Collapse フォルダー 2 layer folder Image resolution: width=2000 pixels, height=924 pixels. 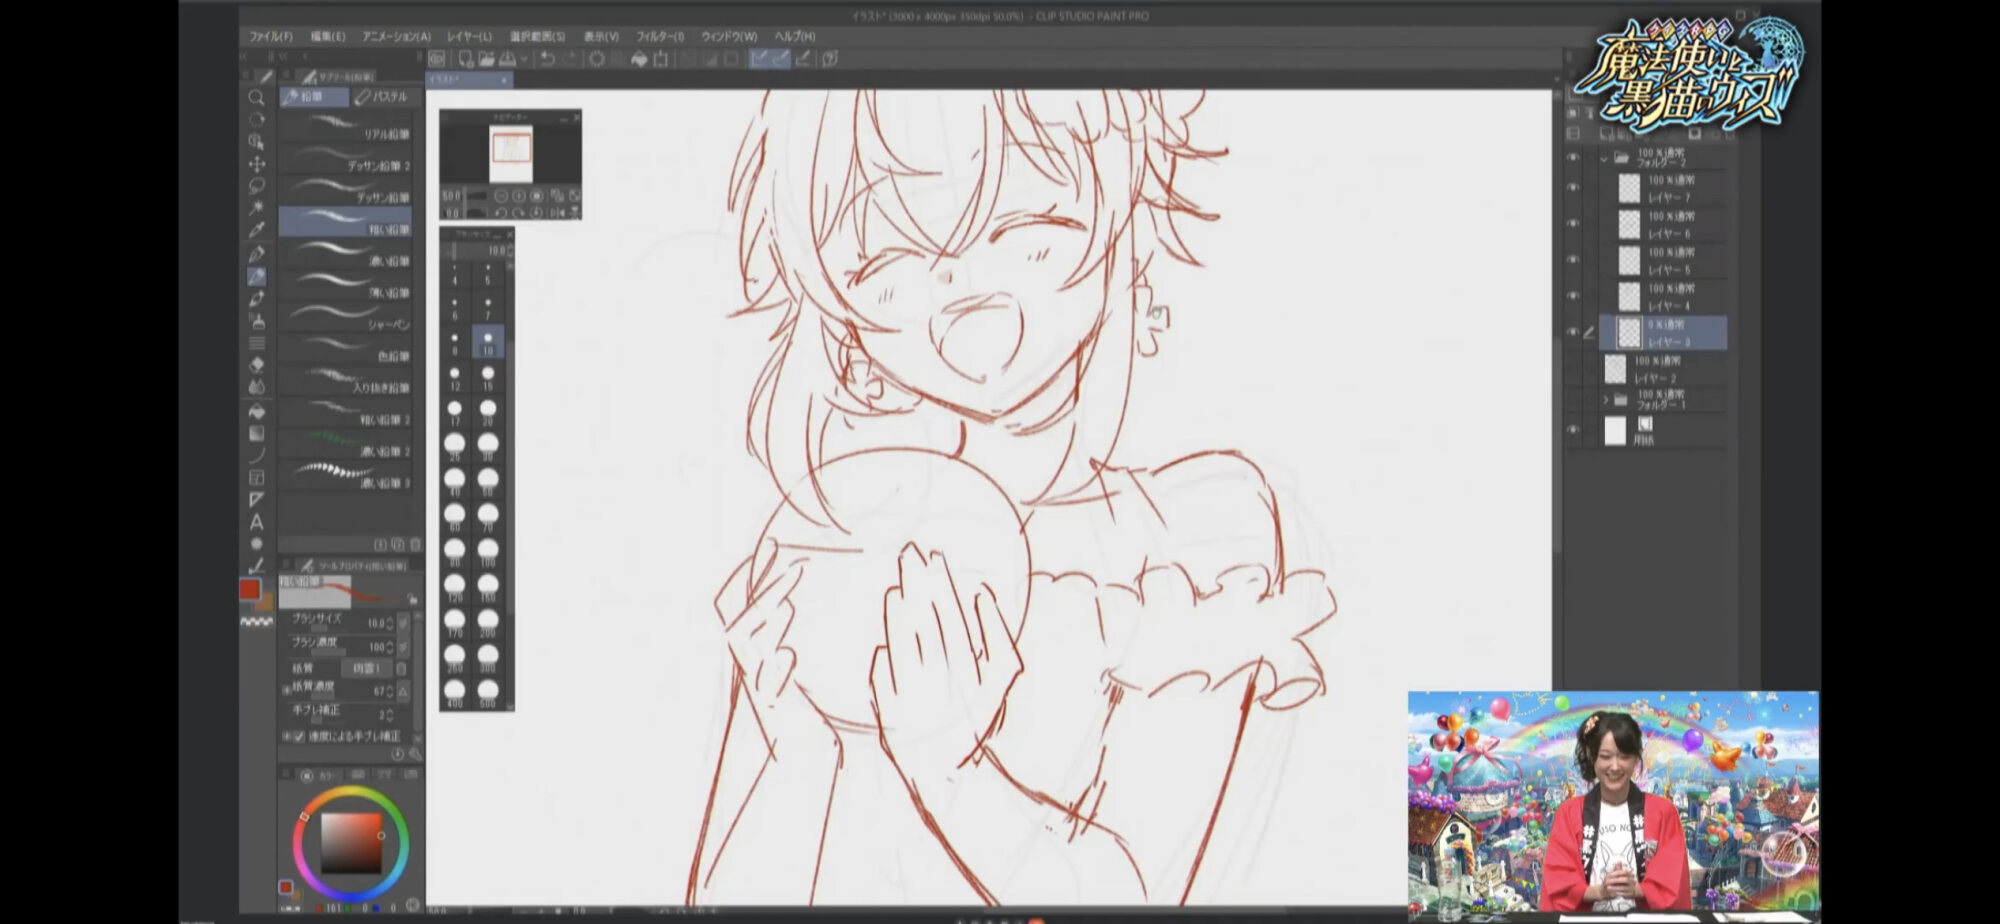[1605, 158]
